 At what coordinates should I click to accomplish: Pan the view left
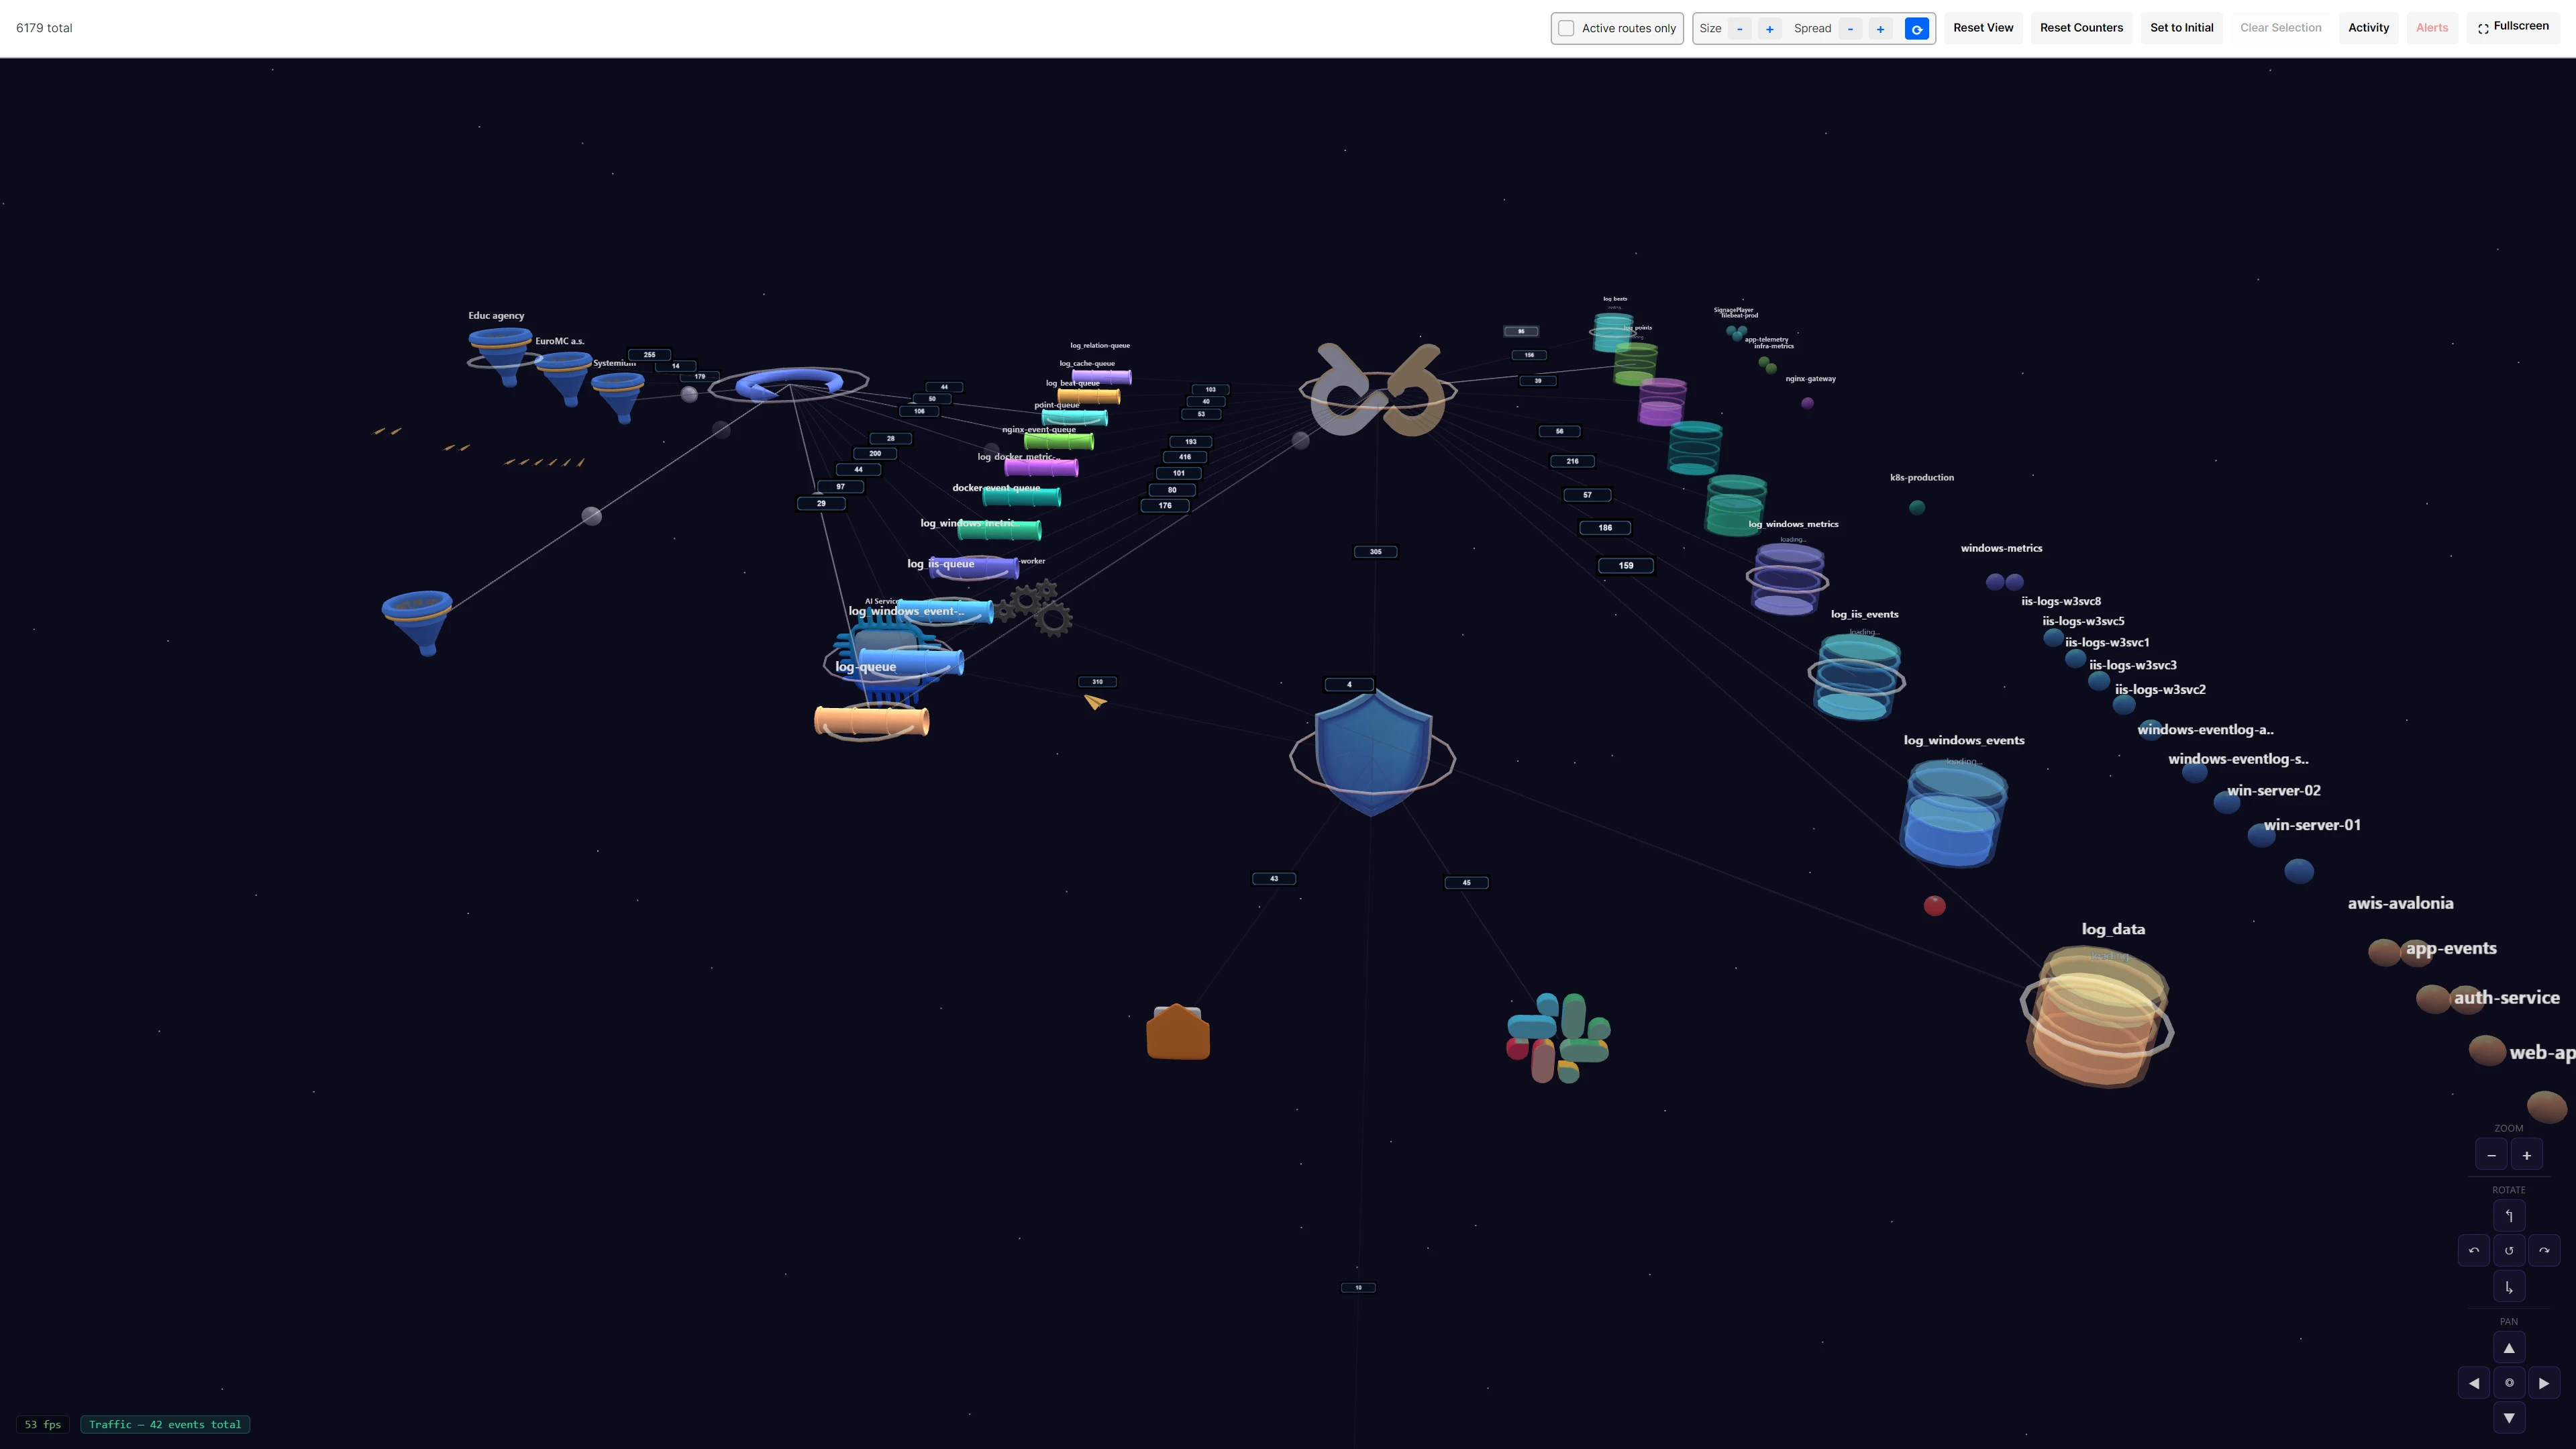2474,1383
